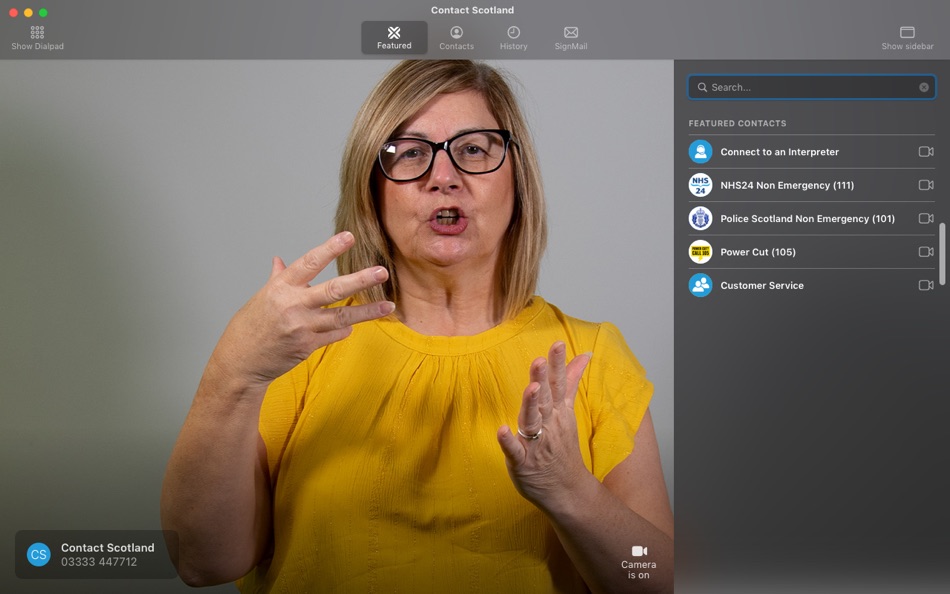This screenshot has height=594, width=950.
Task: Click the NHS24 logo avatar
Action: point(701,185)
